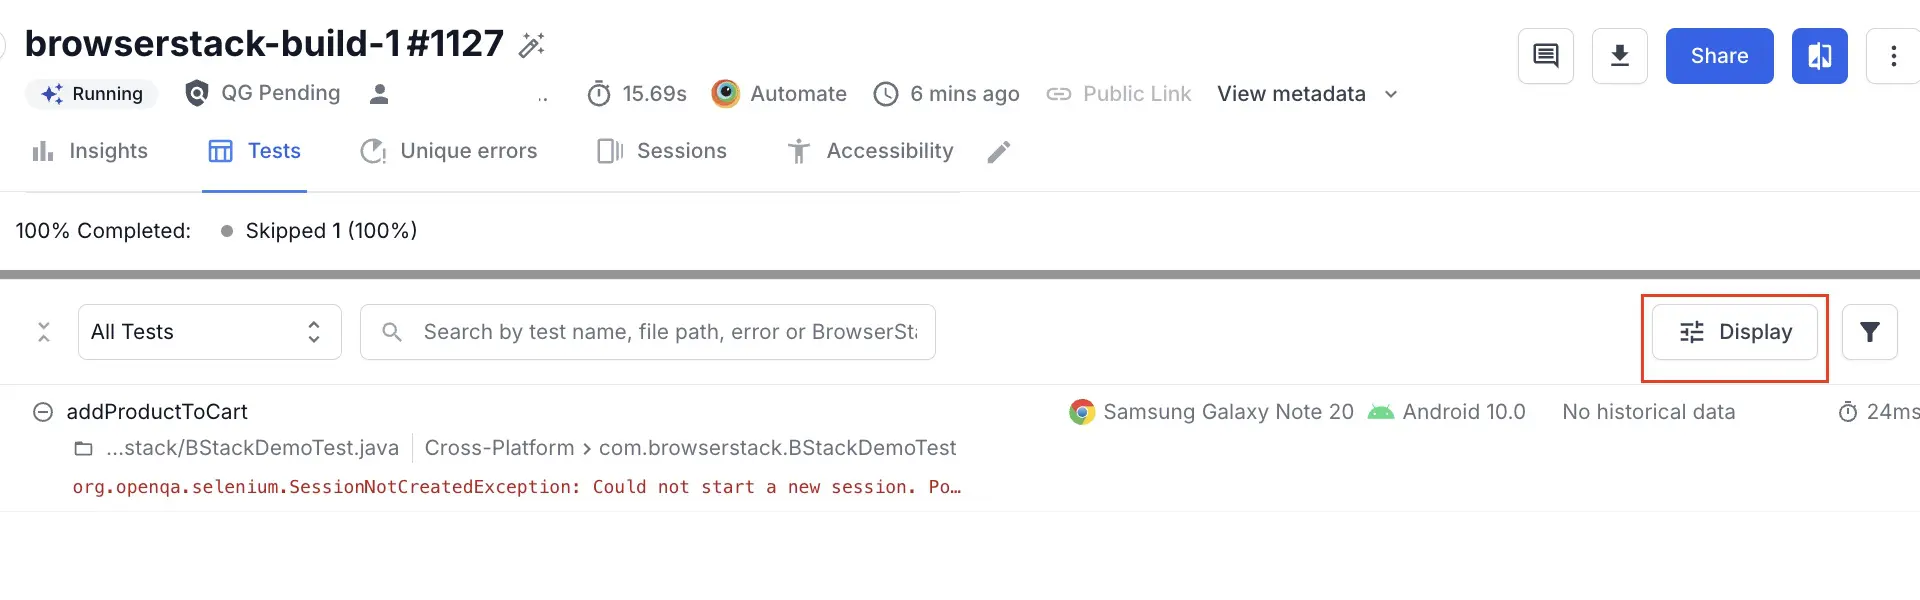Click the Automate product icon
This screenshot has height=600, width=1920.
point(726,93)
